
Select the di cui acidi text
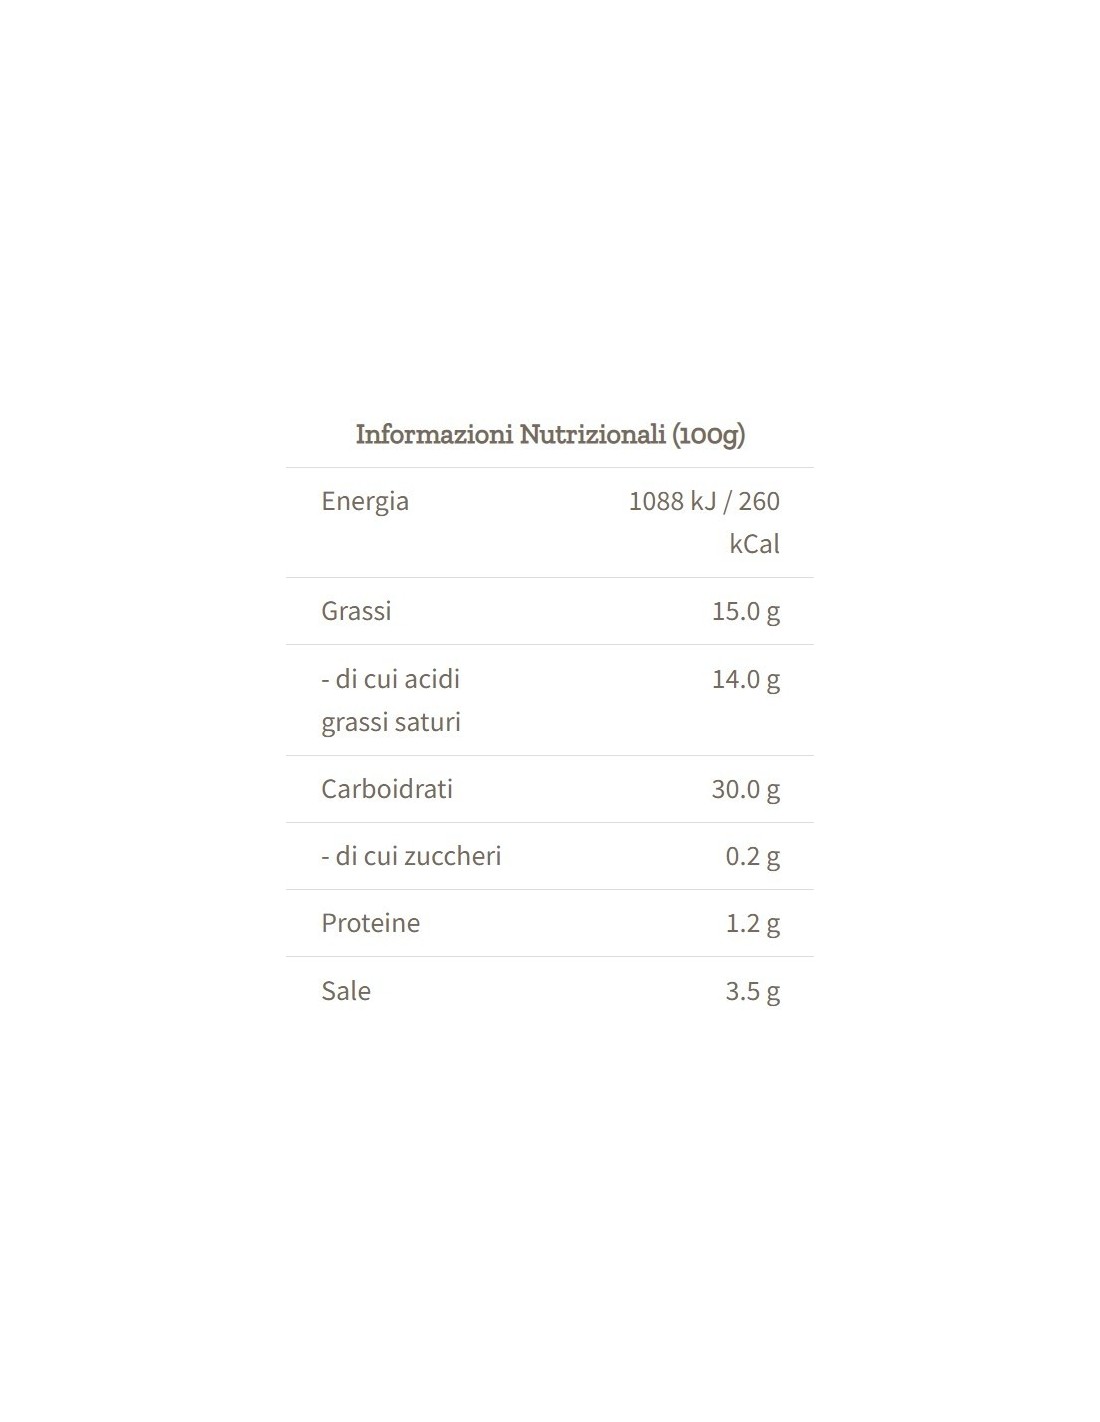[x=391, y=679]
